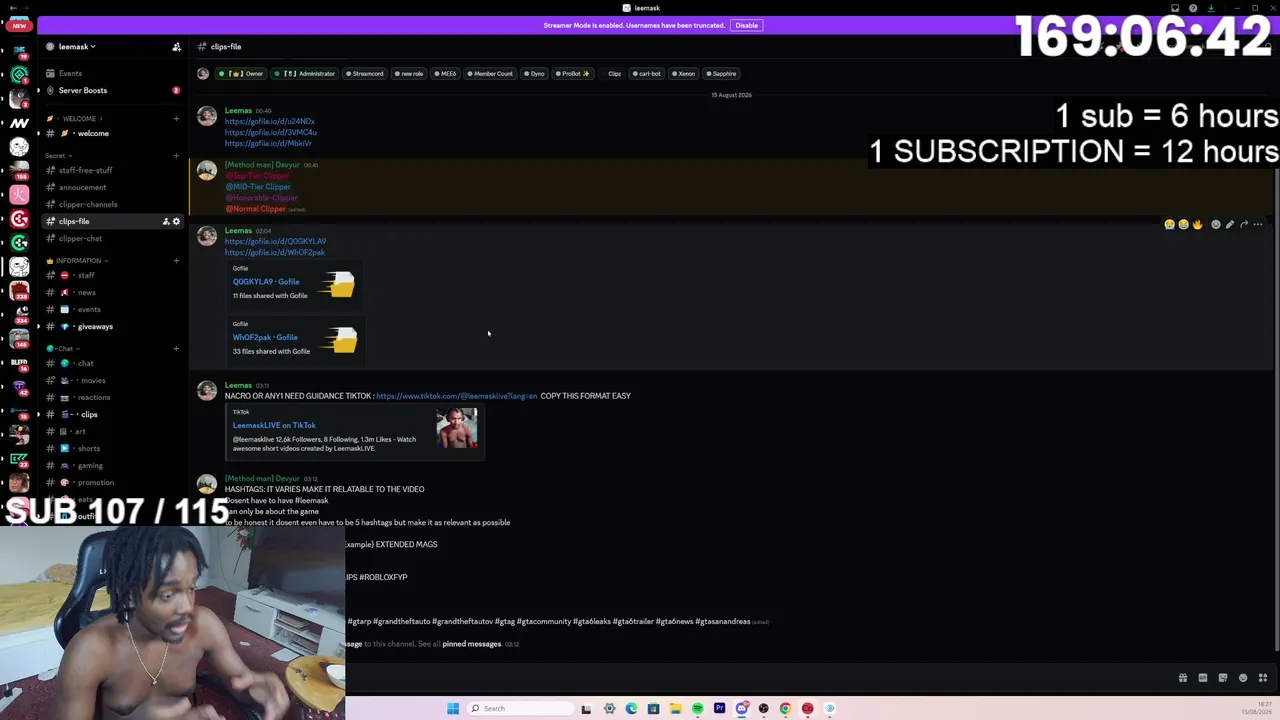Viewport: 1280px width, 720px height.
Task: Open the tiktok.com leemasklive link
Action: [x=456, y=396]
